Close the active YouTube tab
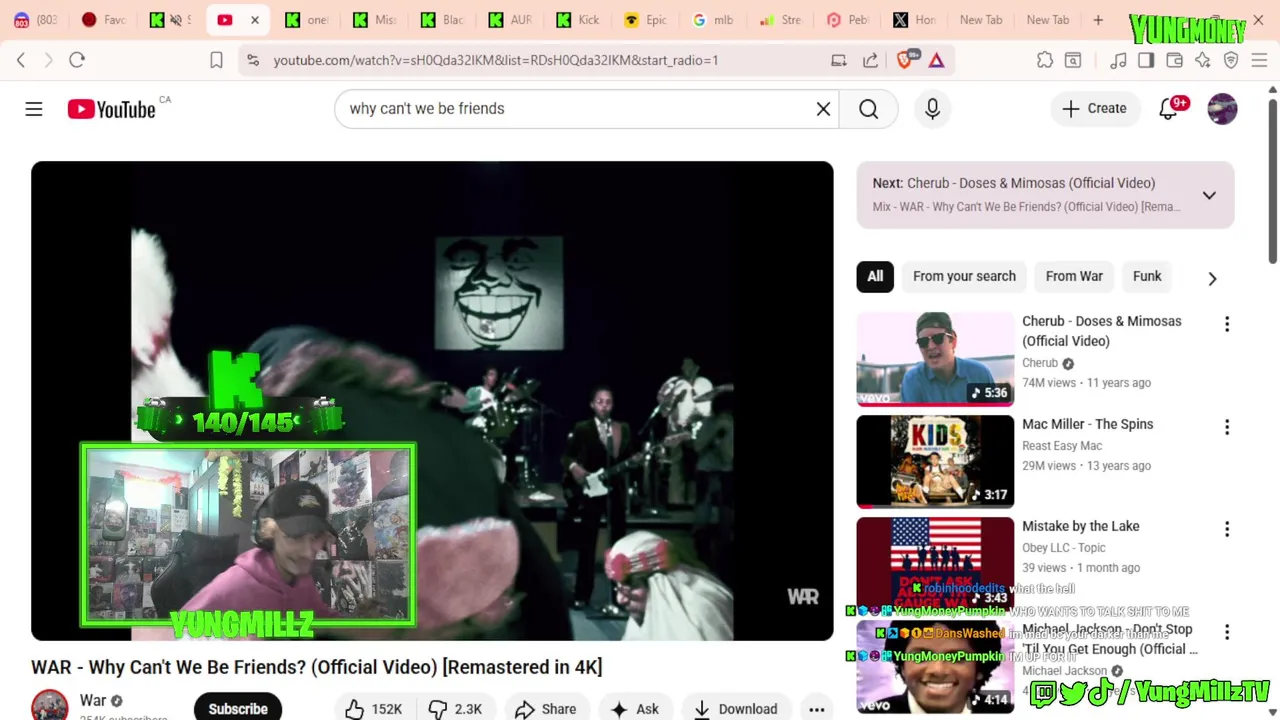The width and height of the screenshot is (1280, 720). [x=254, y=19]
